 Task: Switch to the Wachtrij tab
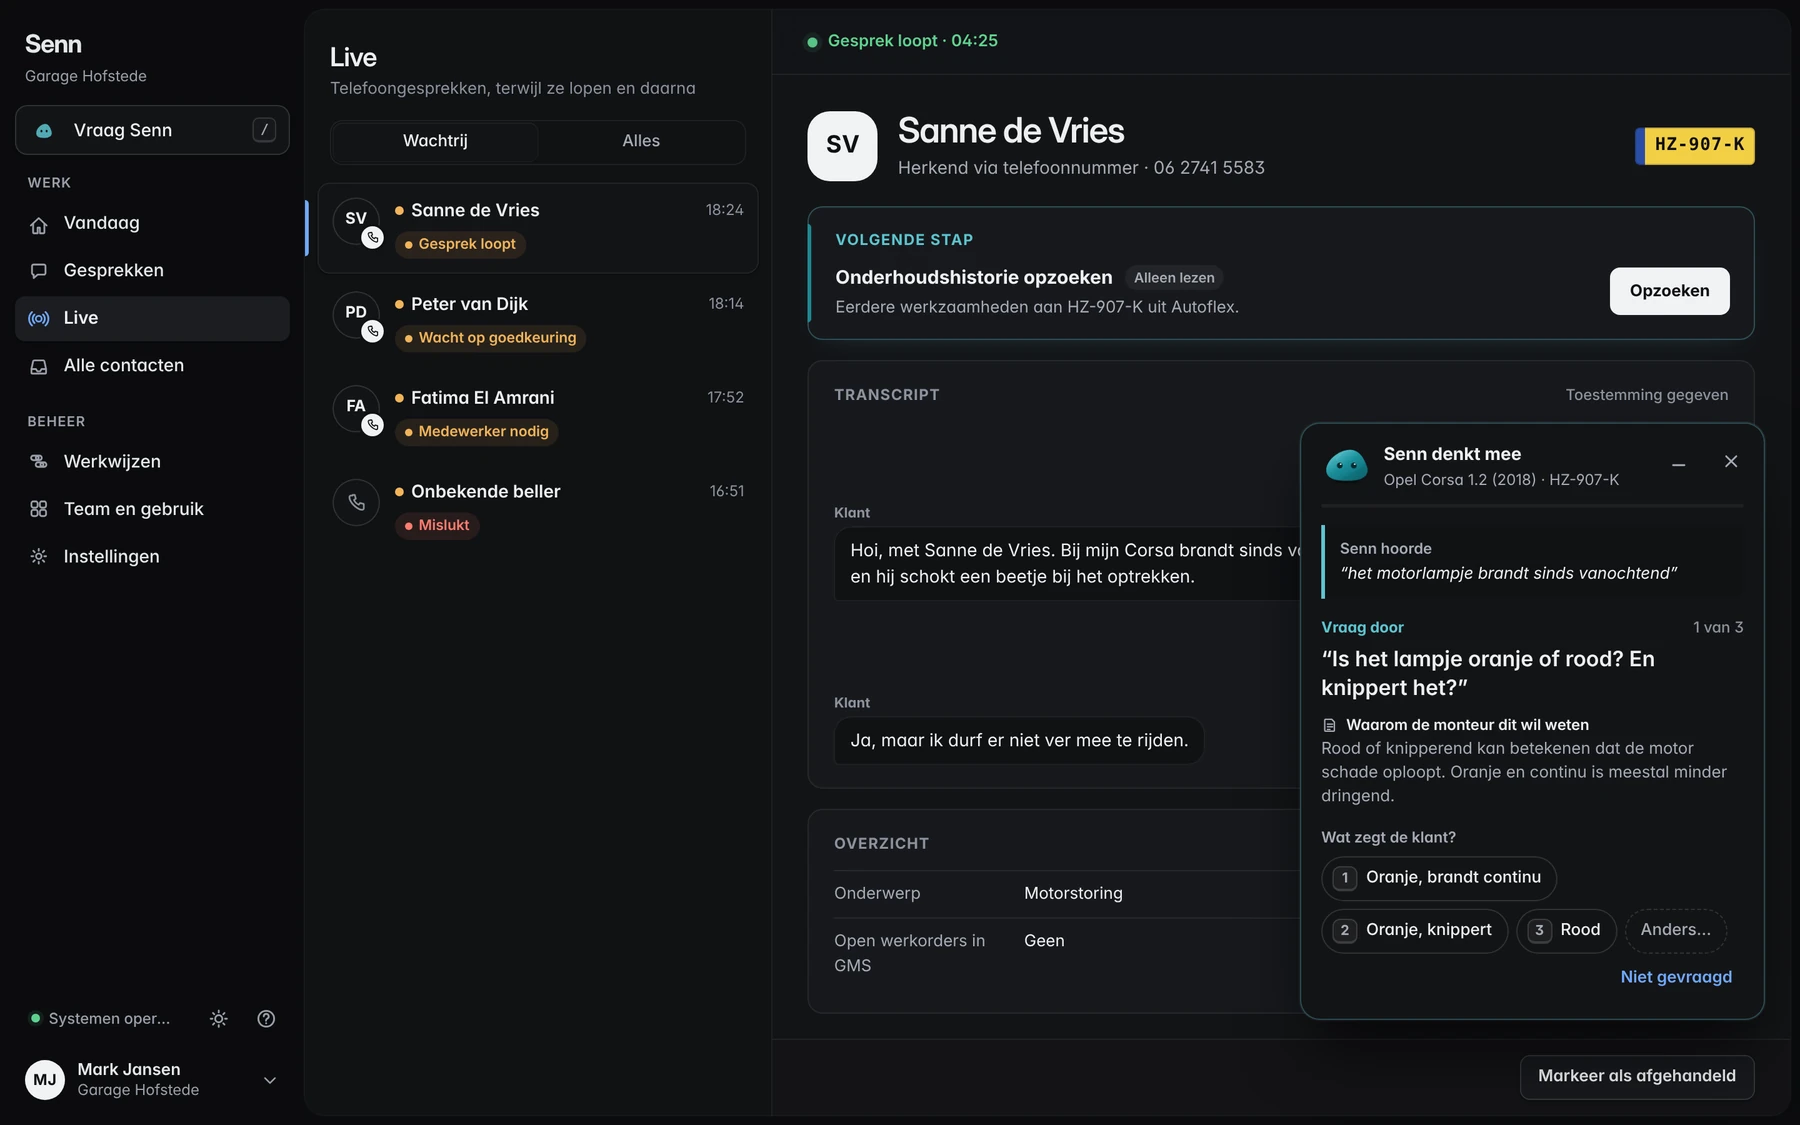pyautogui.click(x=435, y=141)
